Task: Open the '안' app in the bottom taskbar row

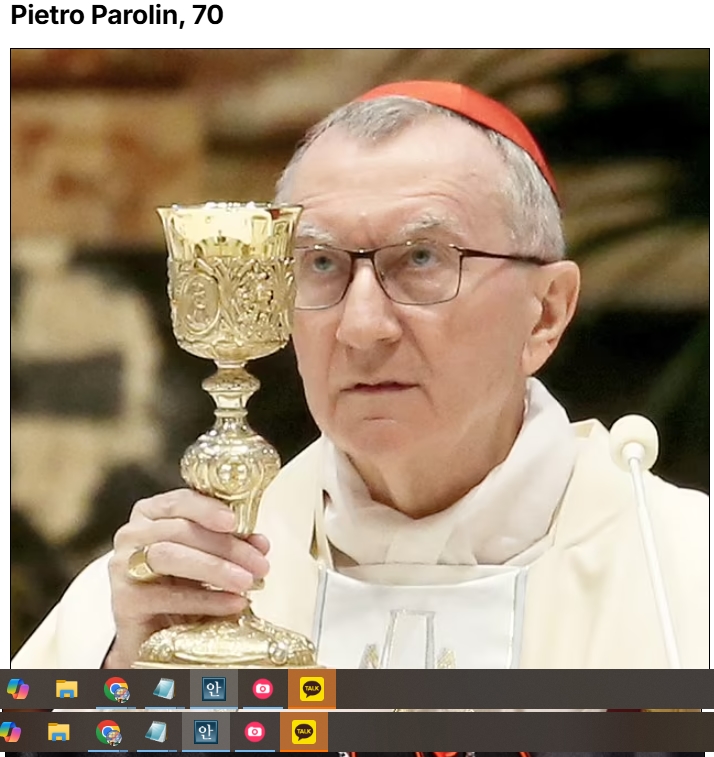Action: click(x=206, y=732)
